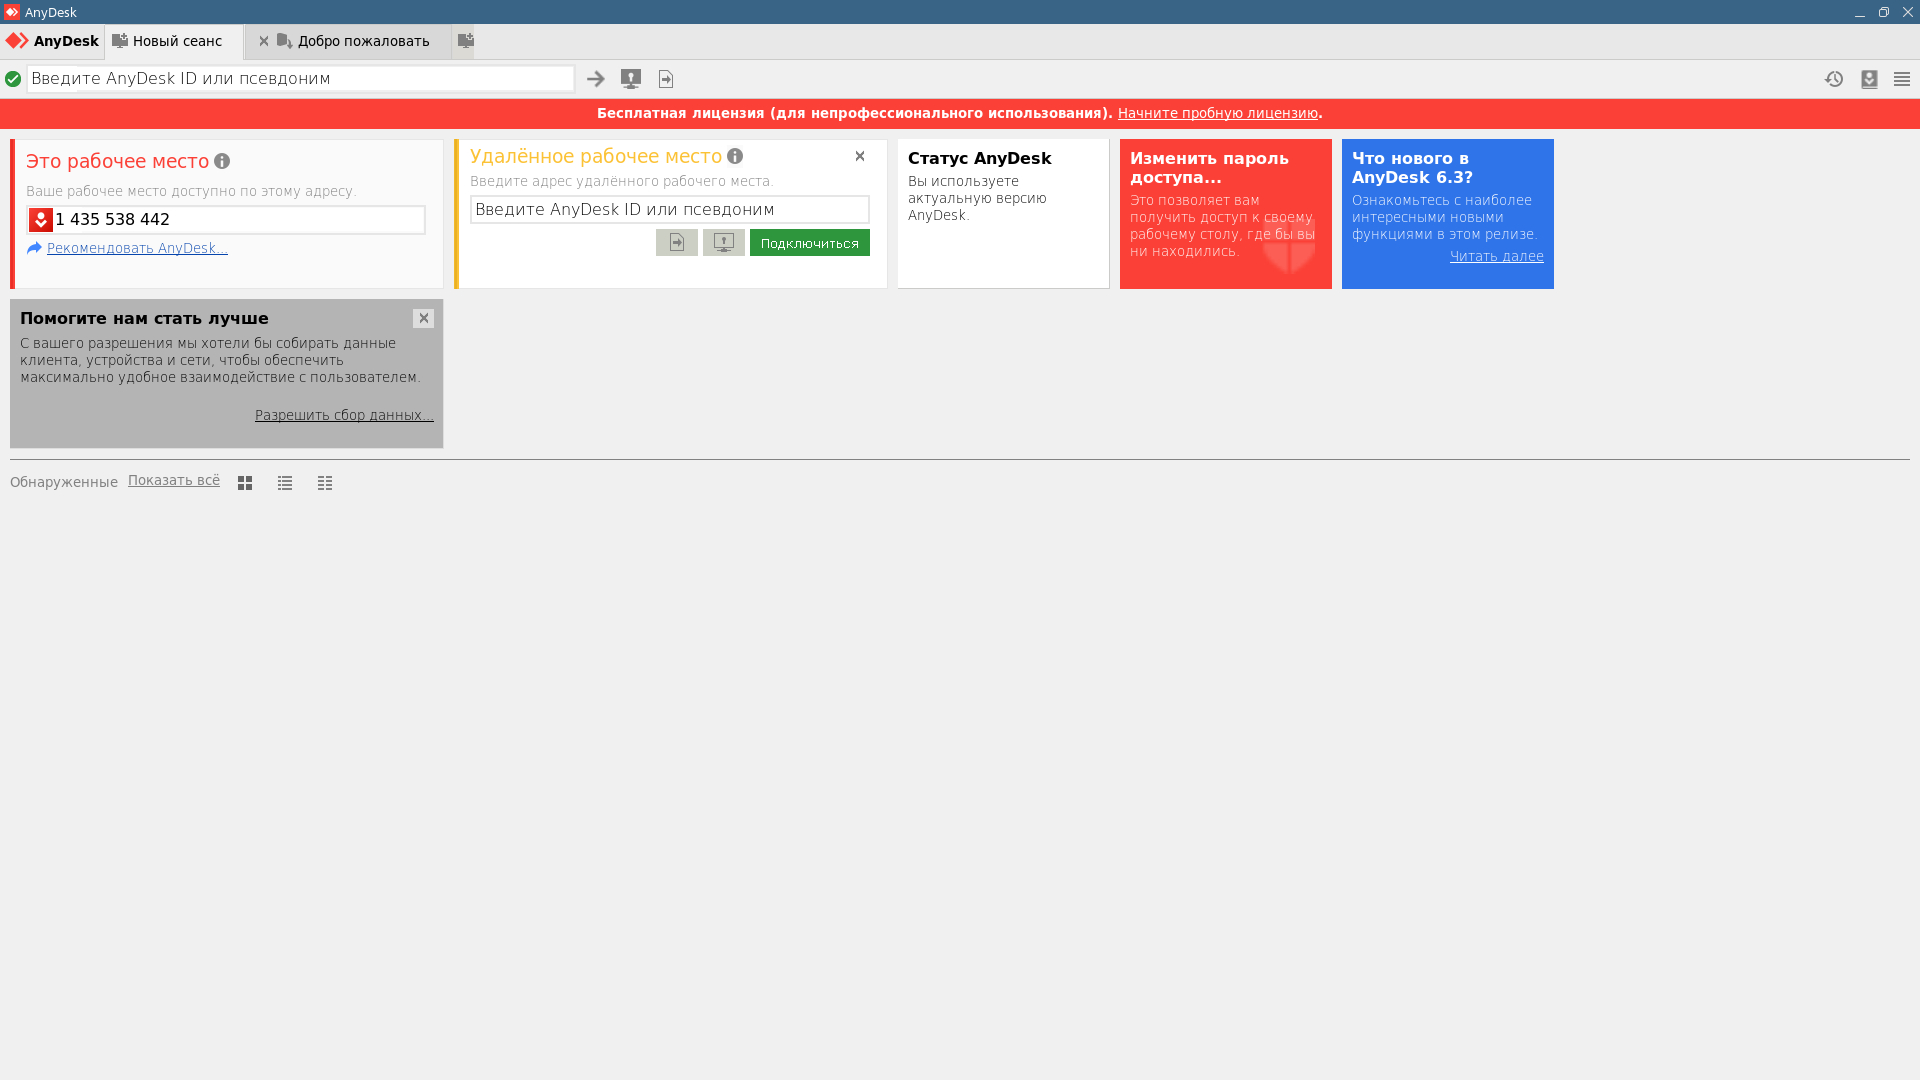
Task: Restore the AnyDesk window size
Action: [1884, 12]
